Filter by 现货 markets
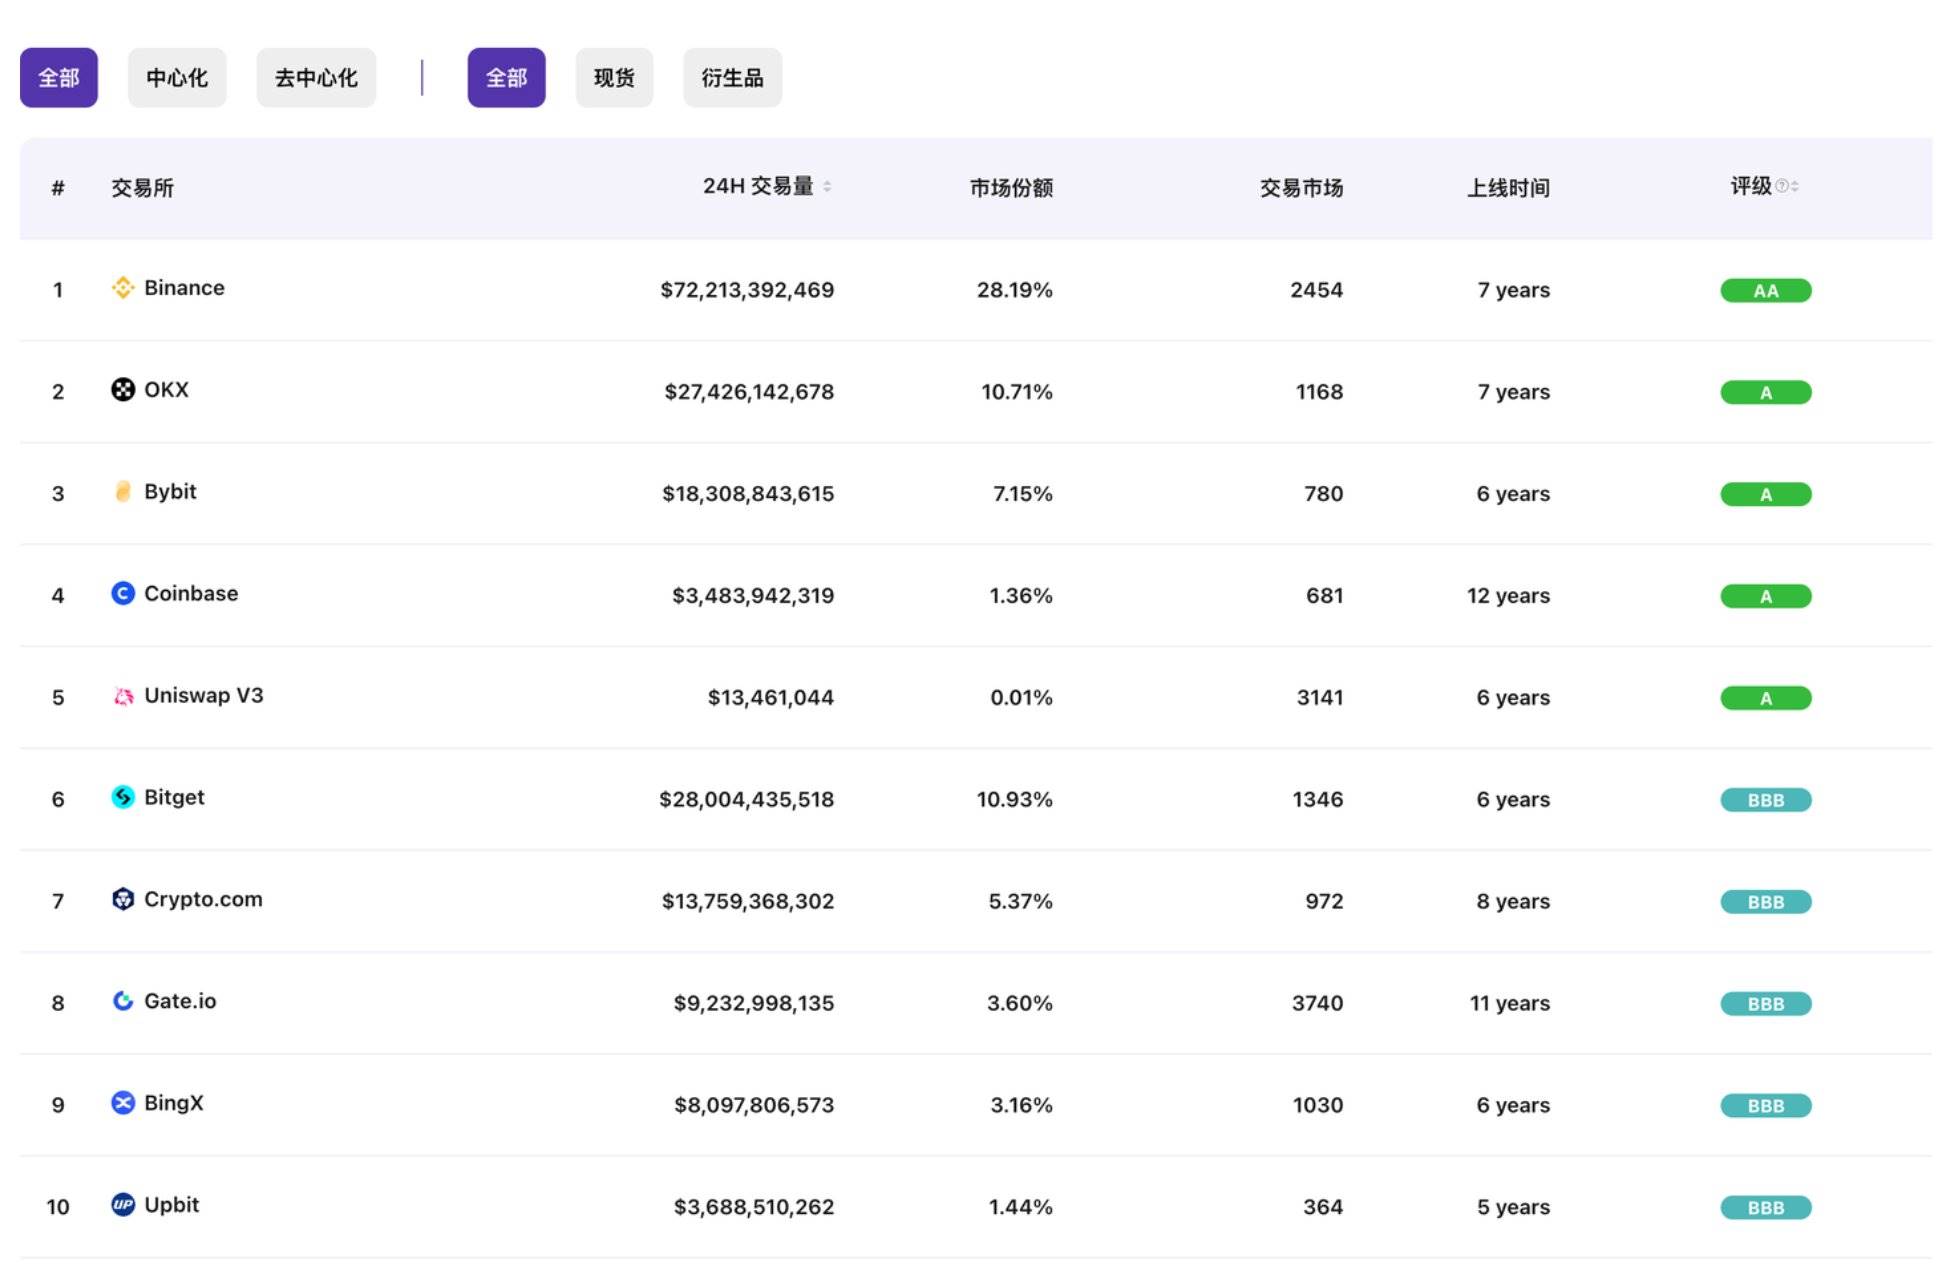The width and height of the screenshot is (1952, 1279). click(614, 78)
